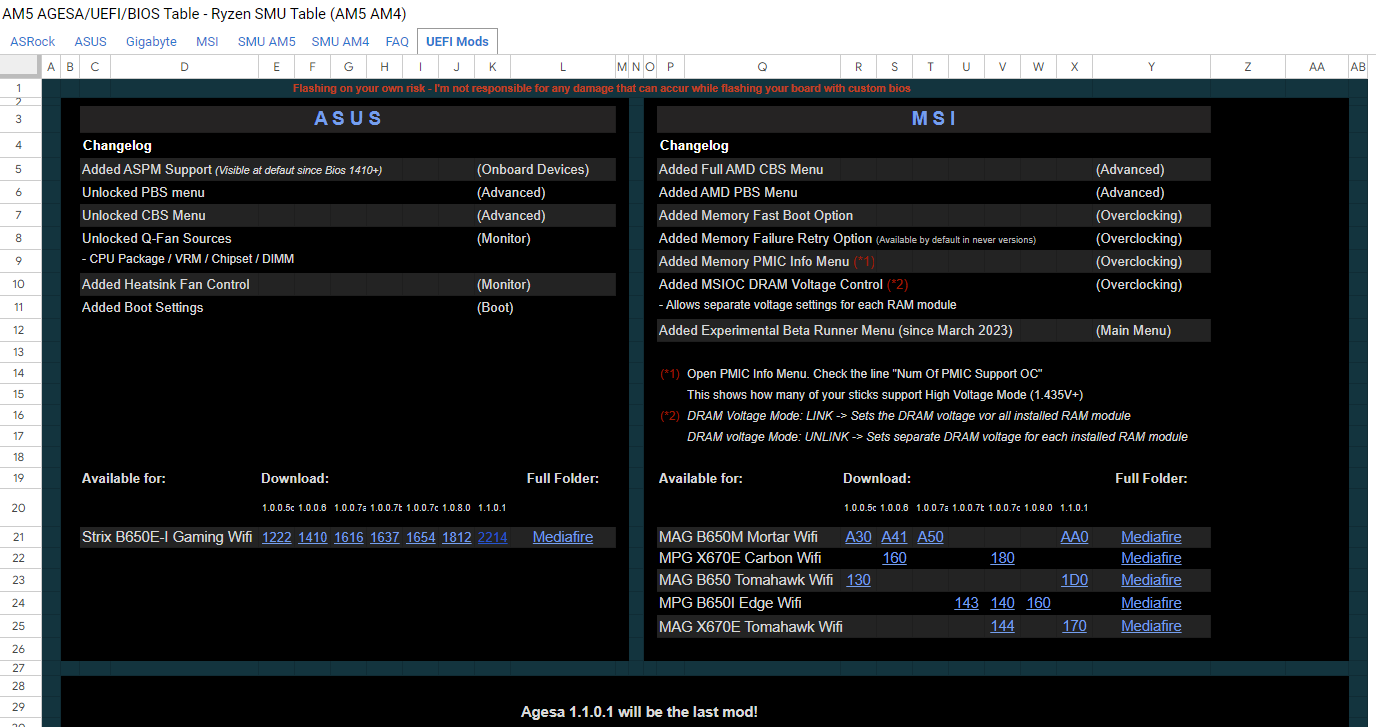Click the 'M S I' section heading
The height and width of the screenshot is (727, 1376).
point(934,119)
